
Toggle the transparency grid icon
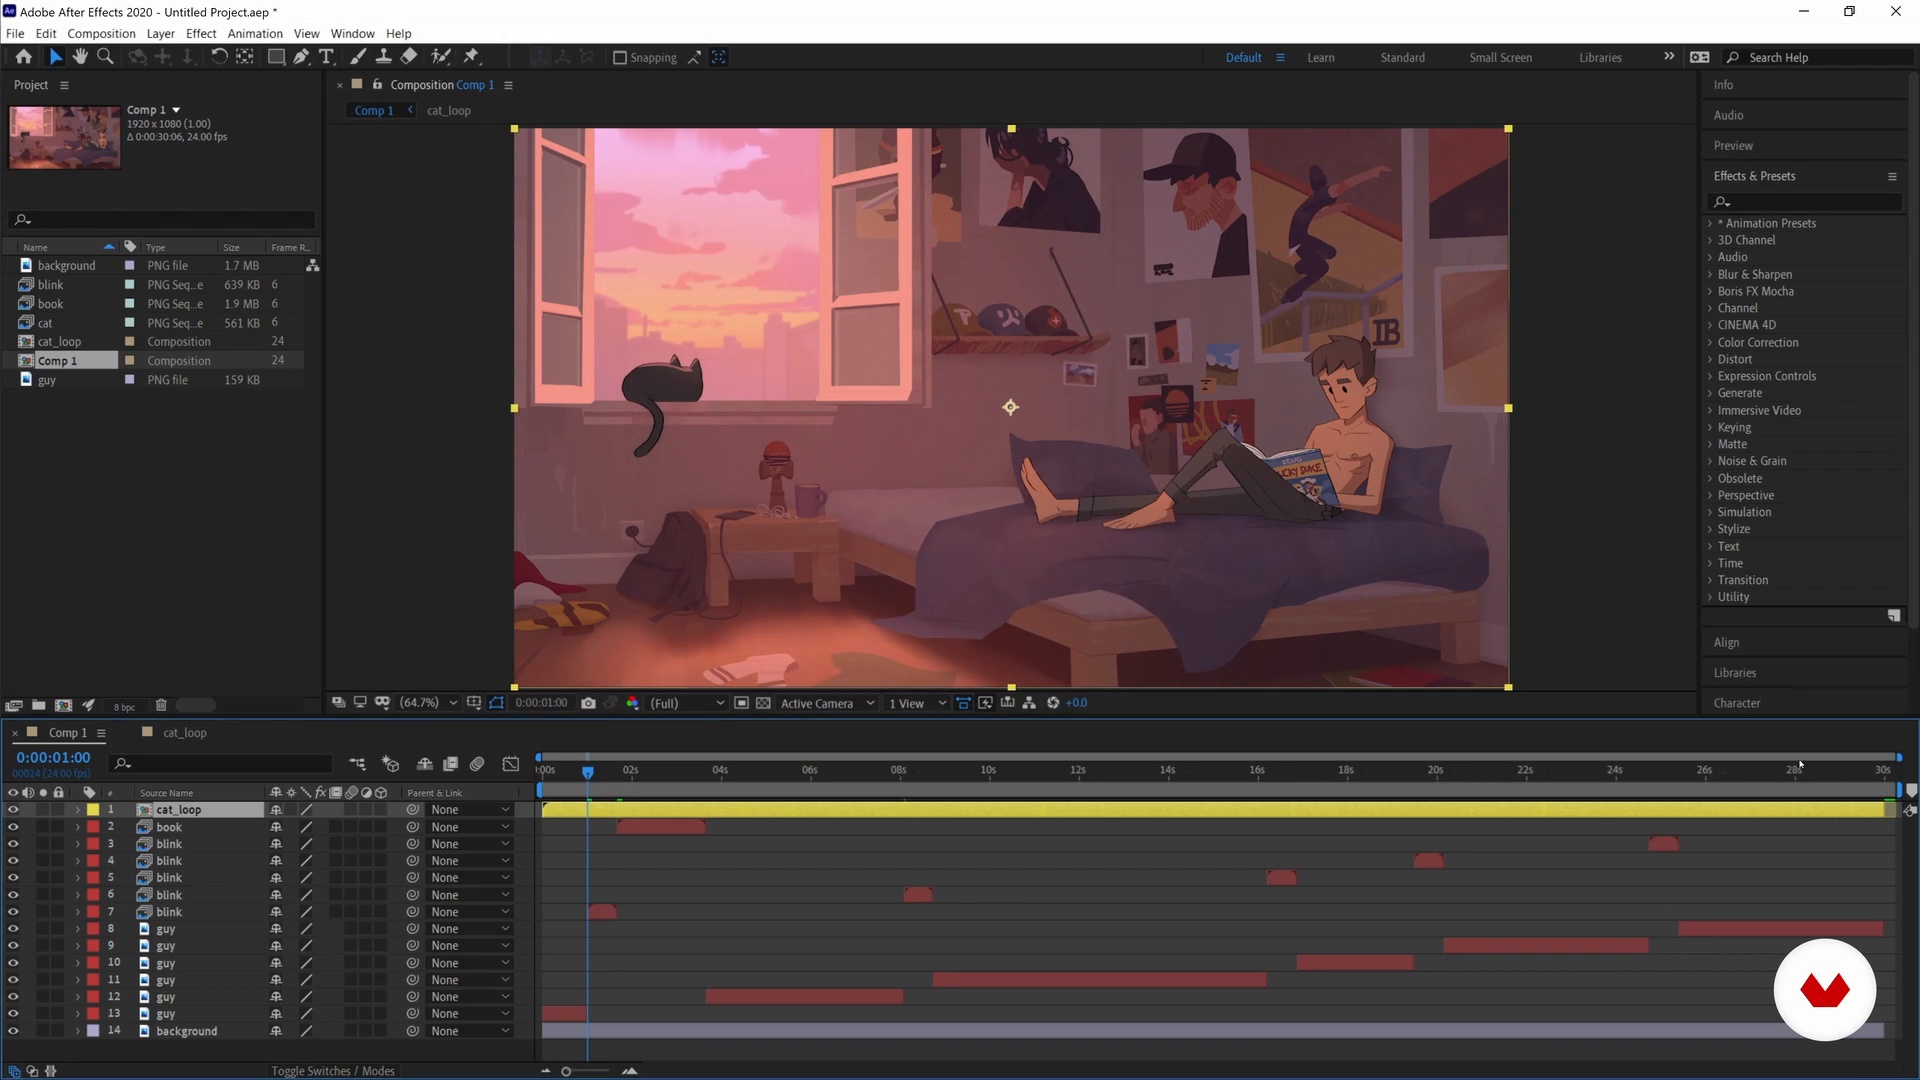[763, 703]
